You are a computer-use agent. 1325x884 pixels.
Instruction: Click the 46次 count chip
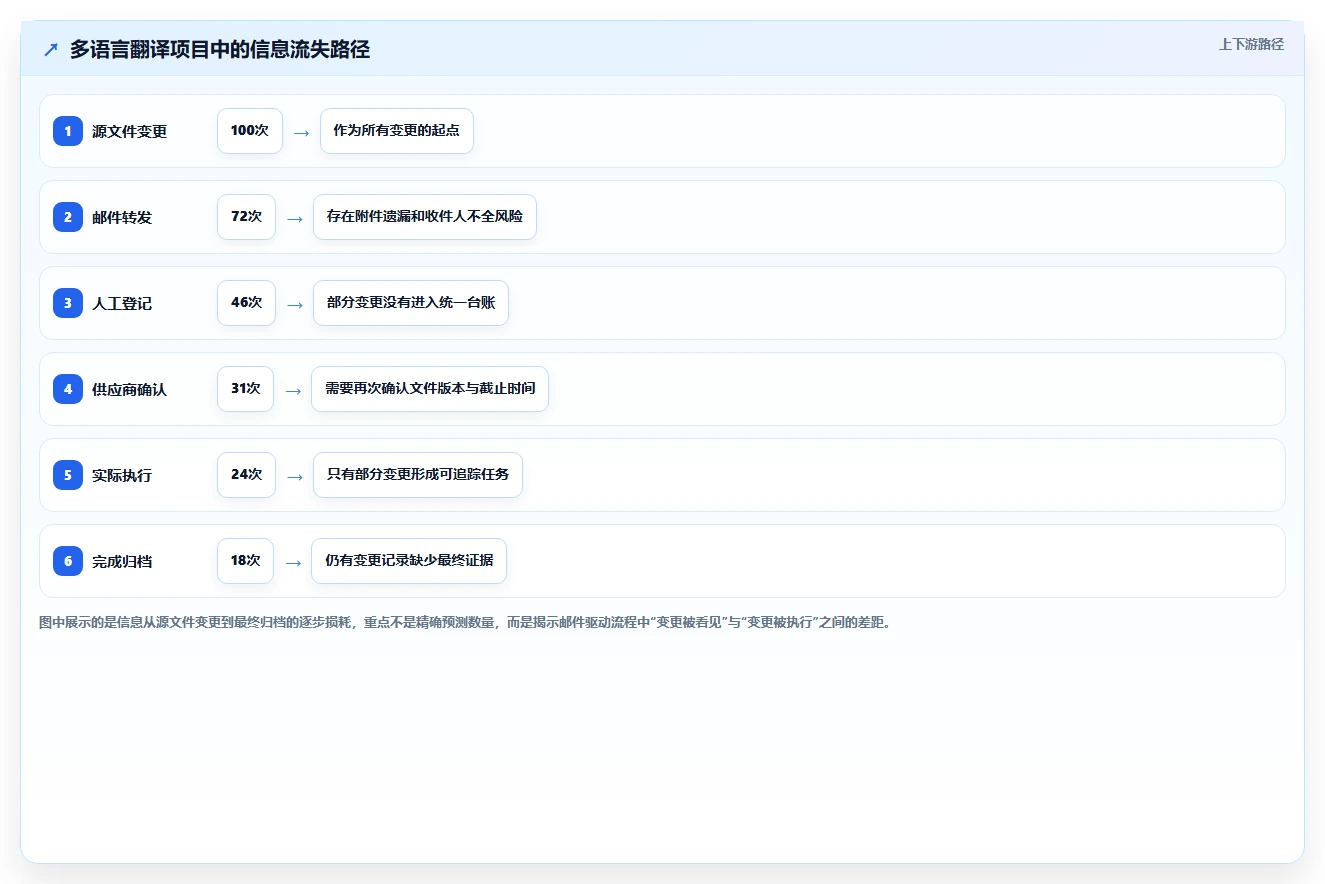click(x=246, y=303)
